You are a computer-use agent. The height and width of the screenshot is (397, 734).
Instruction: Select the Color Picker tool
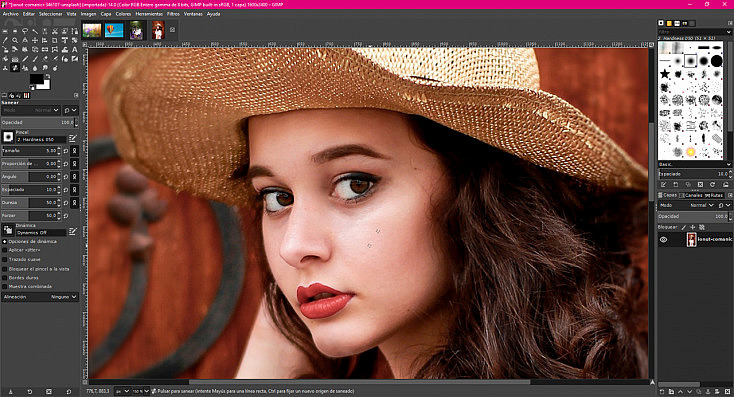[x=5, y=40]
